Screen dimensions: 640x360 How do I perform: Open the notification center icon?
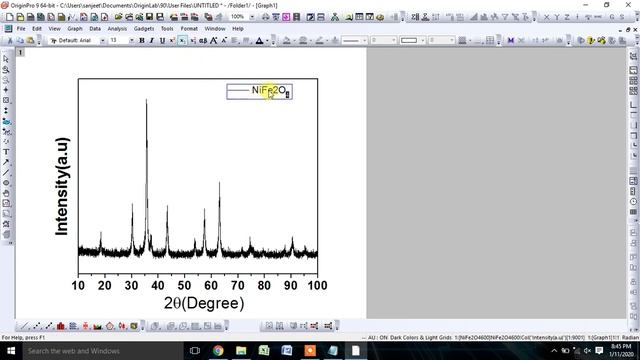coord(599,351)
